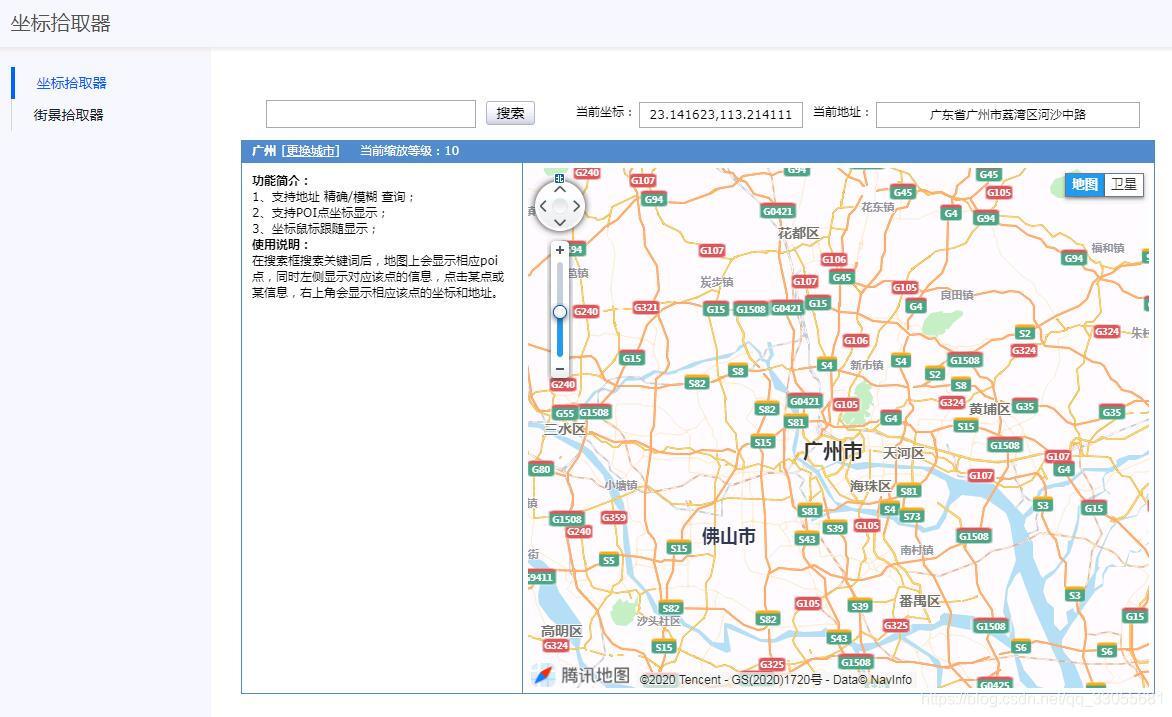Click the S73 highway badge on the map
This screenshot has width=1172, height=717.
coord(912,517)
